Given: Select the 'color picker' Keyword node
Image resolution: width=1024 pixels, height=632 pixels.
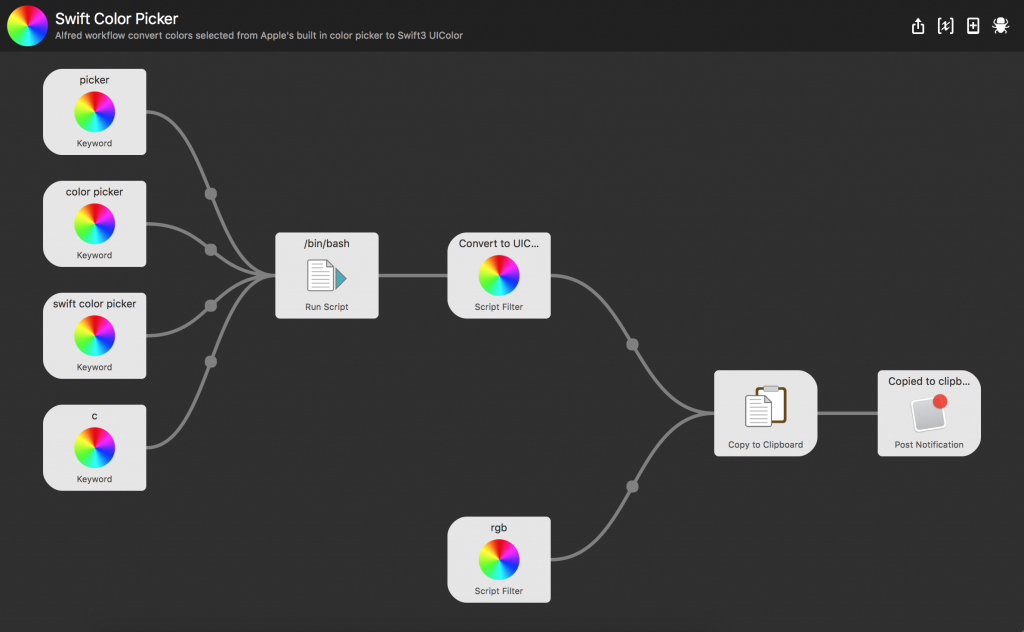Looking at the screenshot, I should [95, 224].
